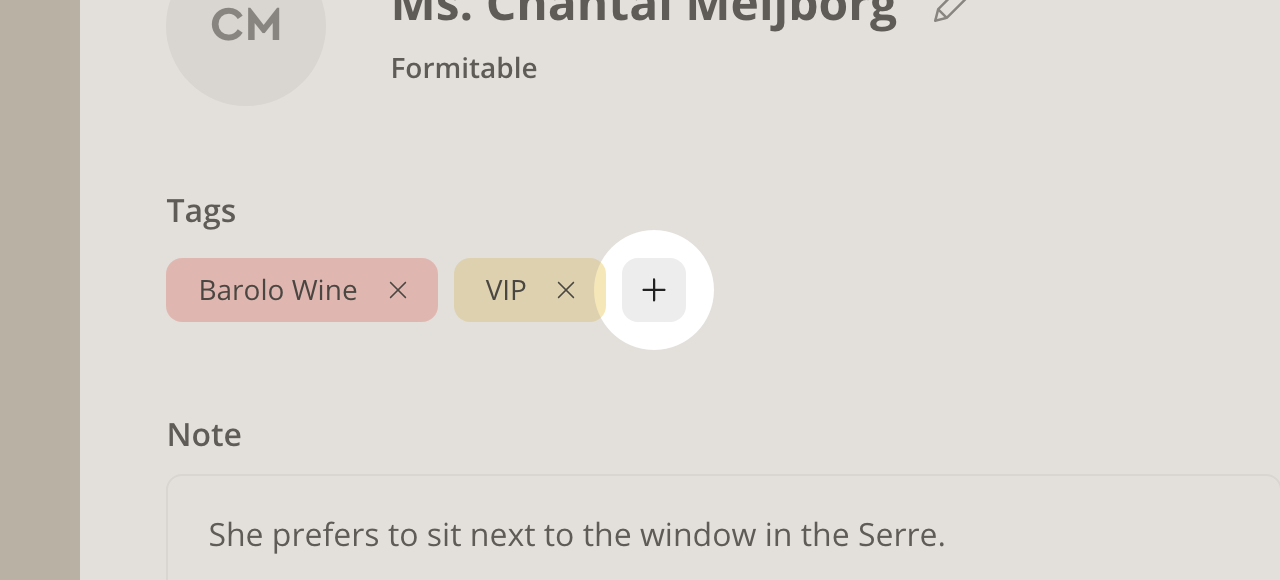Place cursor at start of note sentence
The image size is (1280, 580).
(210, 535)
